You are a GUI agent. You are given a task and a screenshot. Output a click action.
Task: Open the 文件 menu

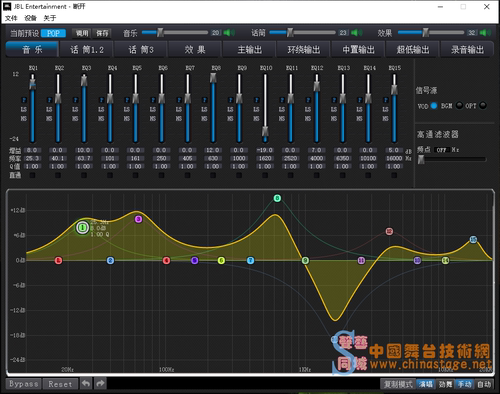tap(11, 18)
